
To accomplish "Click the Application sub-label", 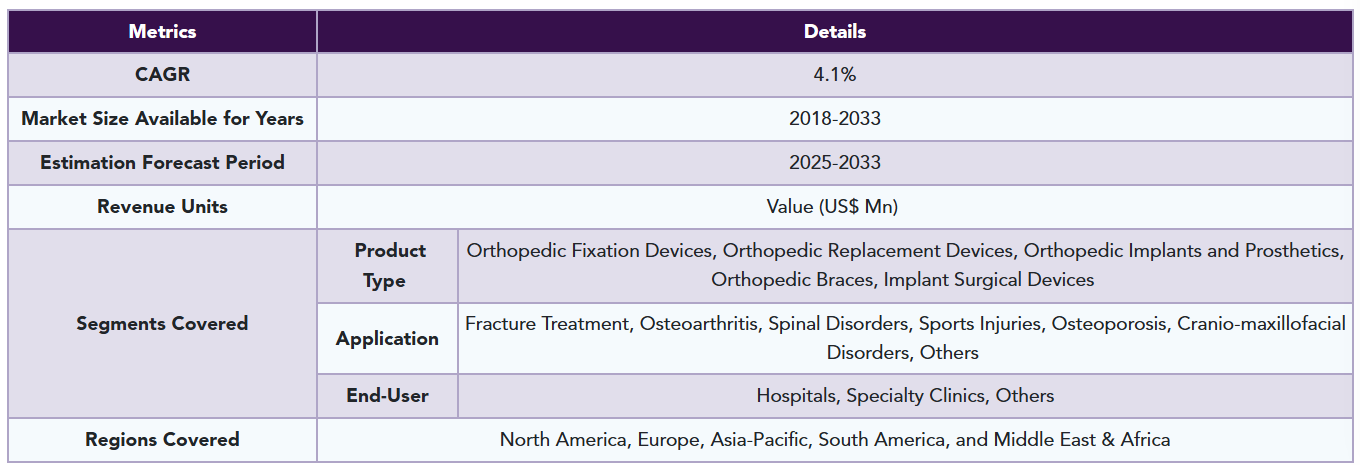I will click(x=387, y=338).
